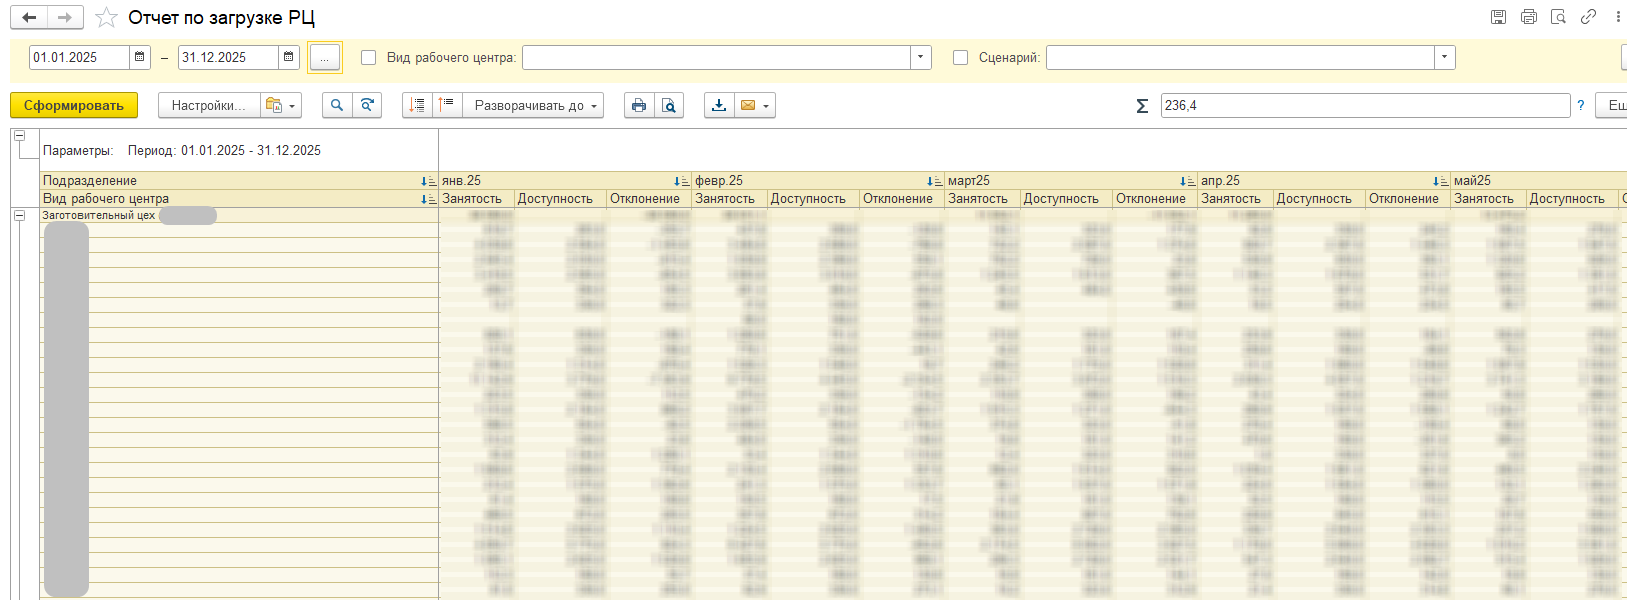Open calendar for start date 01.01.2025
This screenshot has width=1627, height=600.
pyautogui.click(x=140, y=57)
